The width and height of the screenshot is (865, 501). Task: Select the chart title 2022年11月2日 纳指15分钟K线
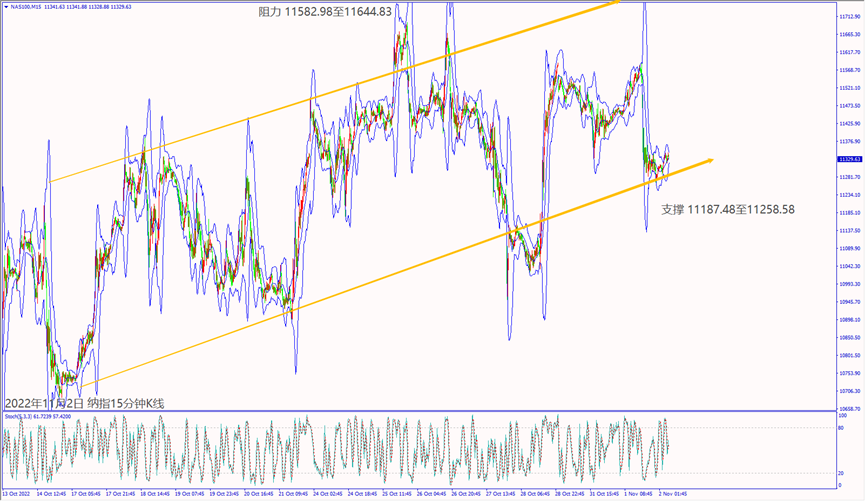(84, 403)
